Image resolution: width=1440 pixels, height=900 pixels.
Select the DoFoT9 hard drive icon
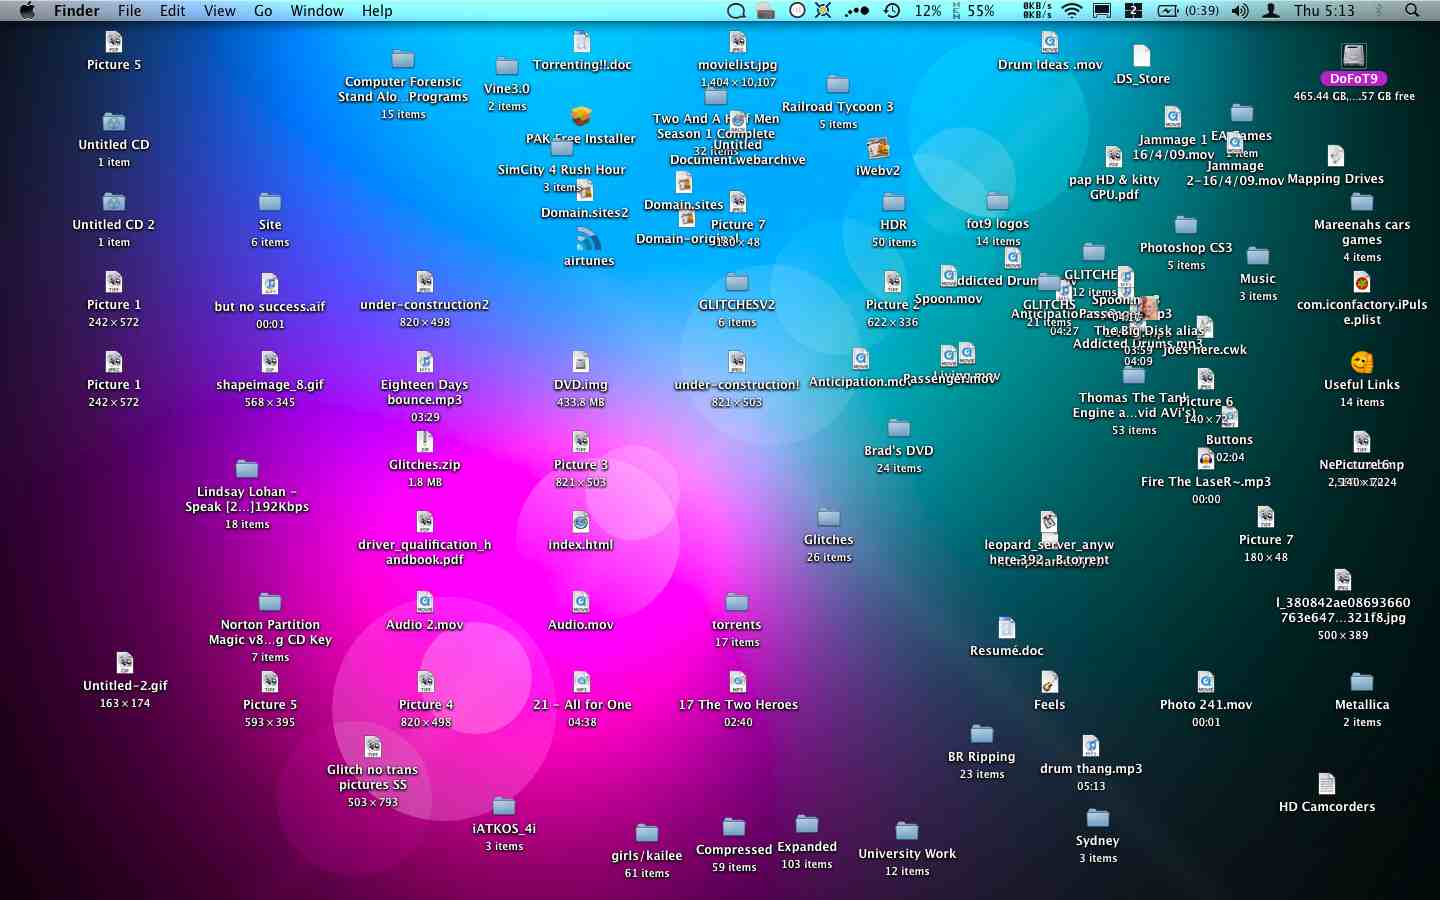[x=1354, y=55]
